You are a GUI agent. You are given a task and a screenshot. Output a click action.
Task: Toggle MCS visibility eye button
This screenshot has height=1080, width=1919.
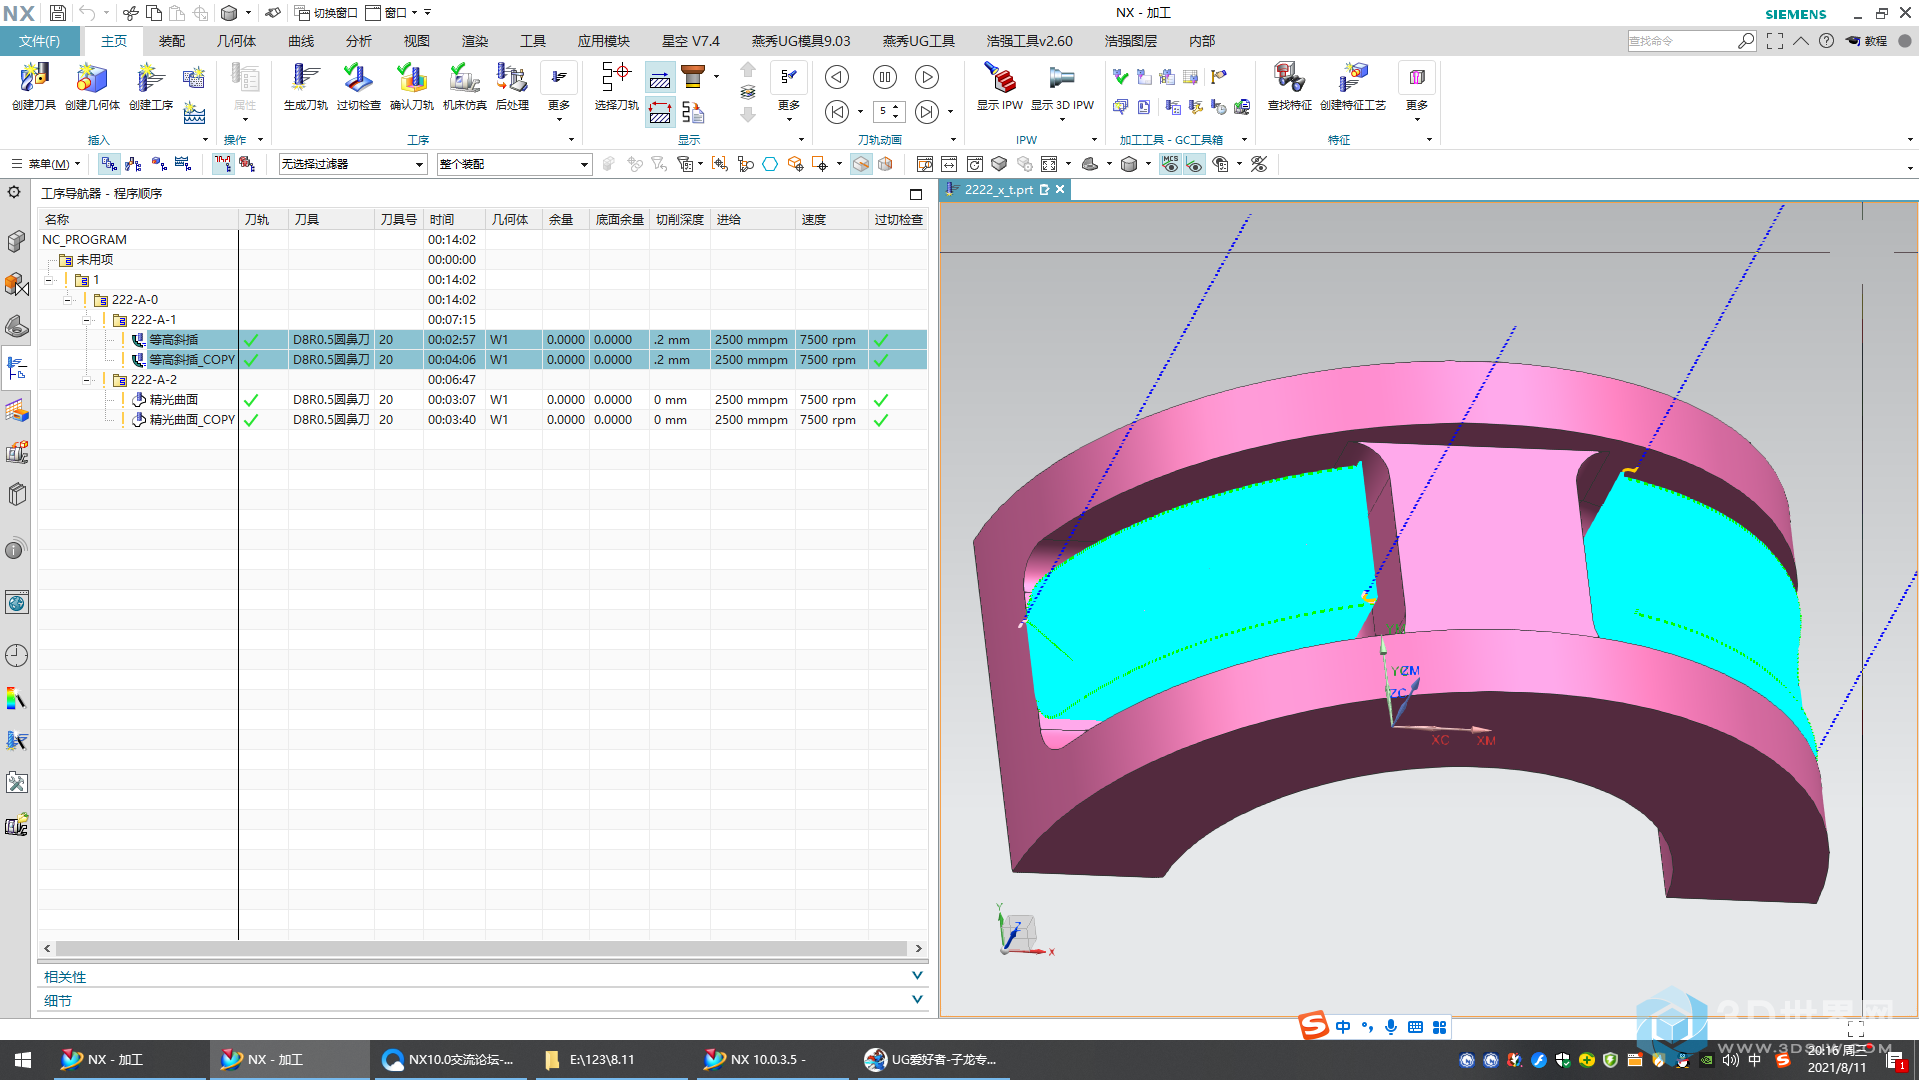pos(1170,164)
